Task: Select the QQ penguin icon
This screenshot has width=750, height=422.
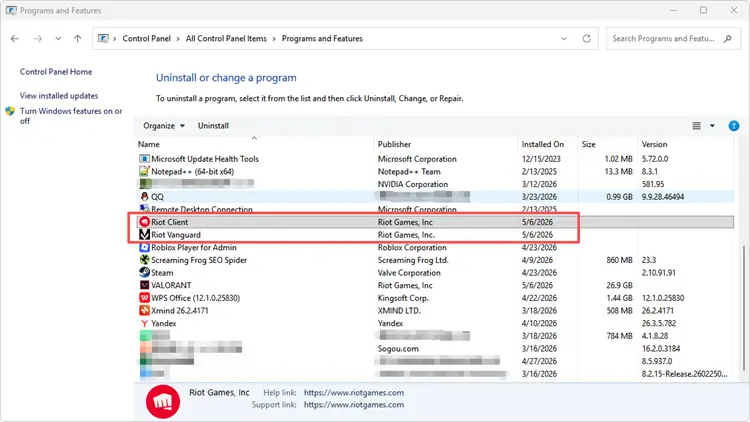Action: pyautogui.click(x=144, y=197)
